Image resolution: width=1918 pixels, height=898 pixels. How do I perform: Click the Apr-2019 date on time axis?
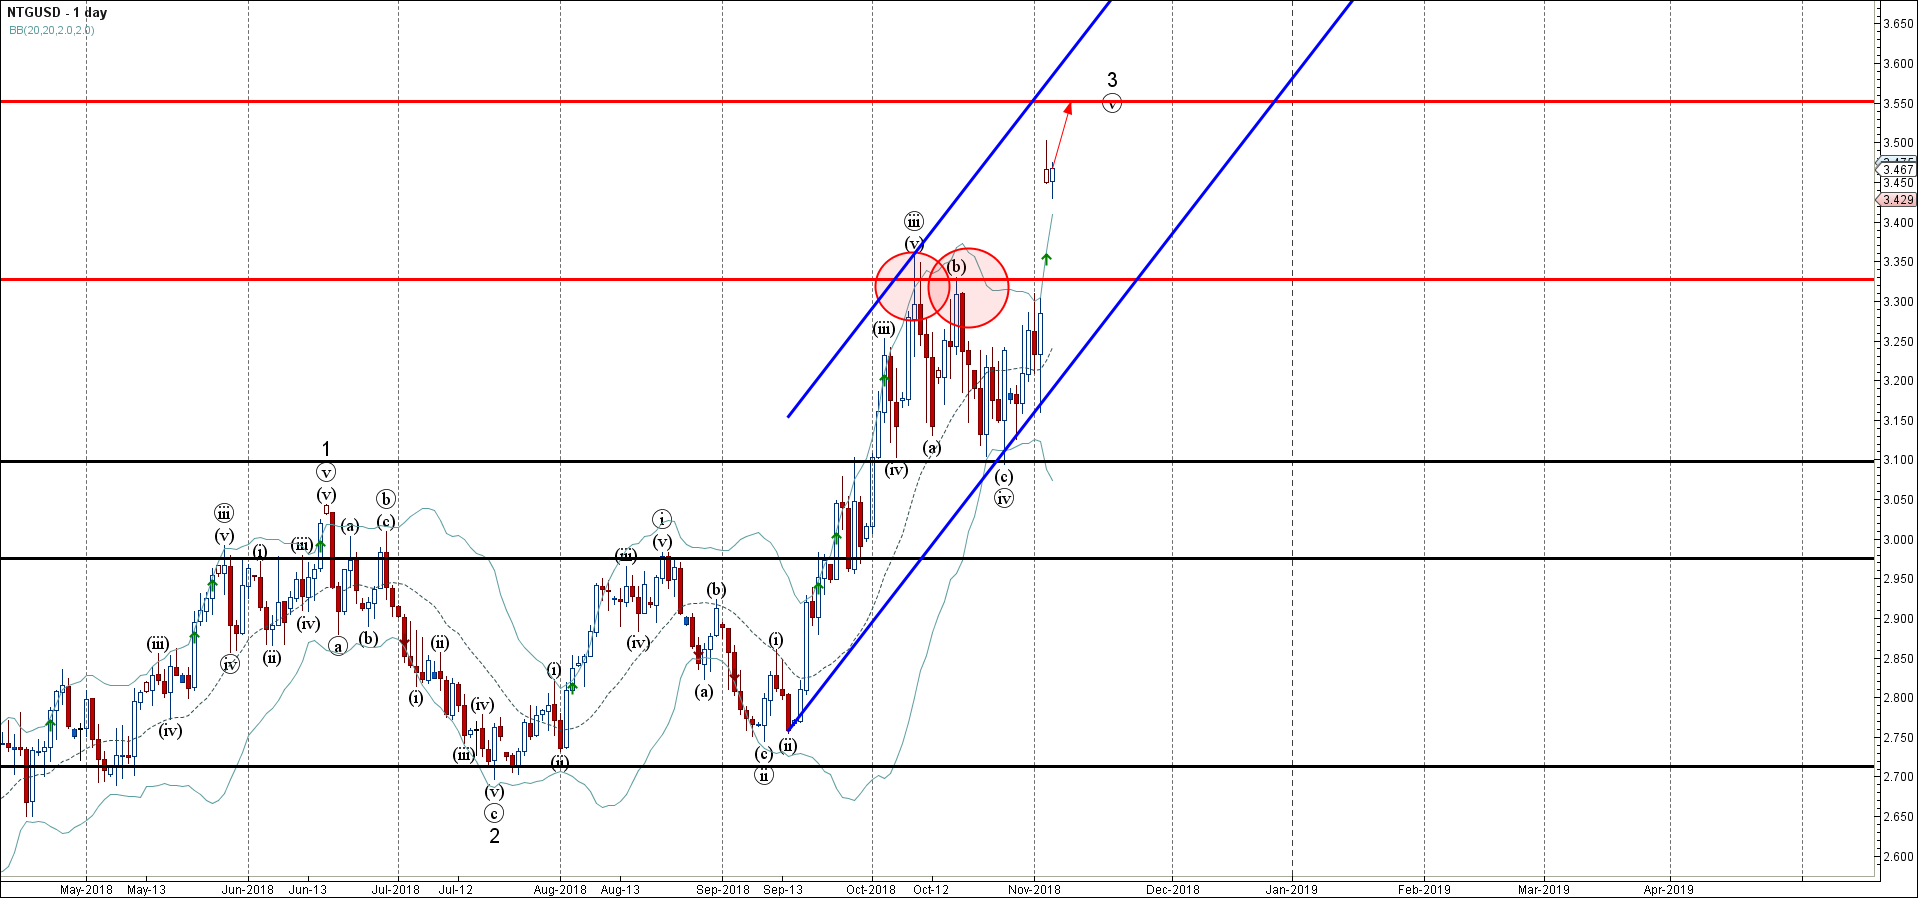pos(1668,889)
